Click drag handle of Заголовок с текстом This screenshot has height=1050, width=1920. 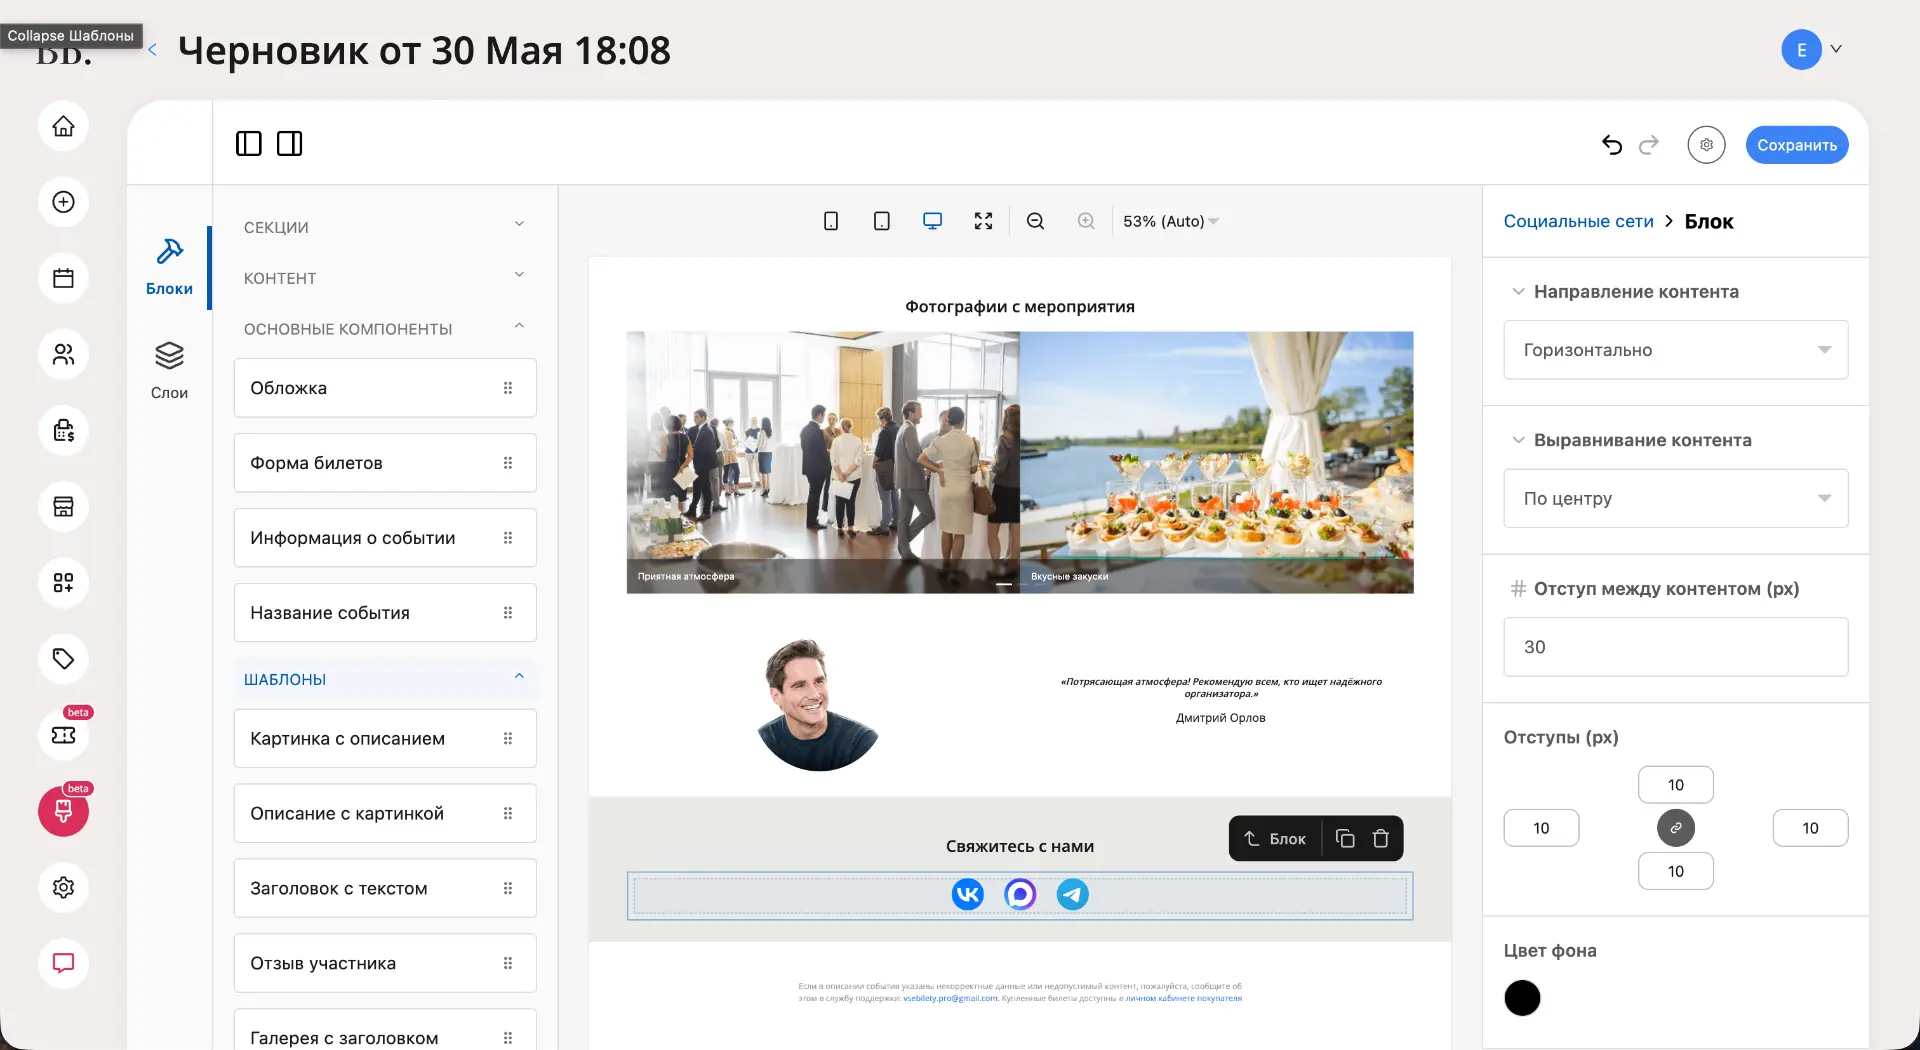coord(508,889)
